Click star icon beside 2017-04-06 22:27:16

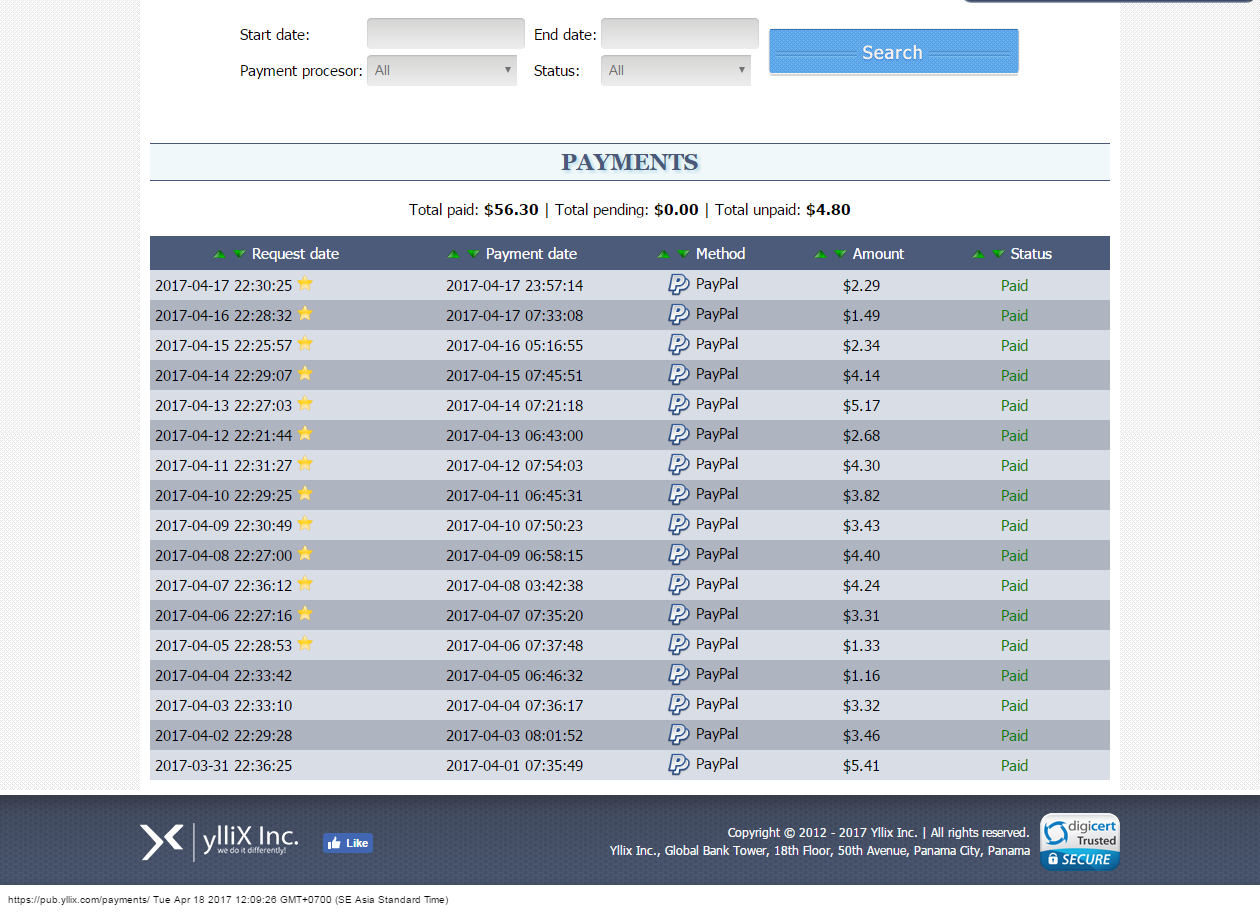point(305,613)
